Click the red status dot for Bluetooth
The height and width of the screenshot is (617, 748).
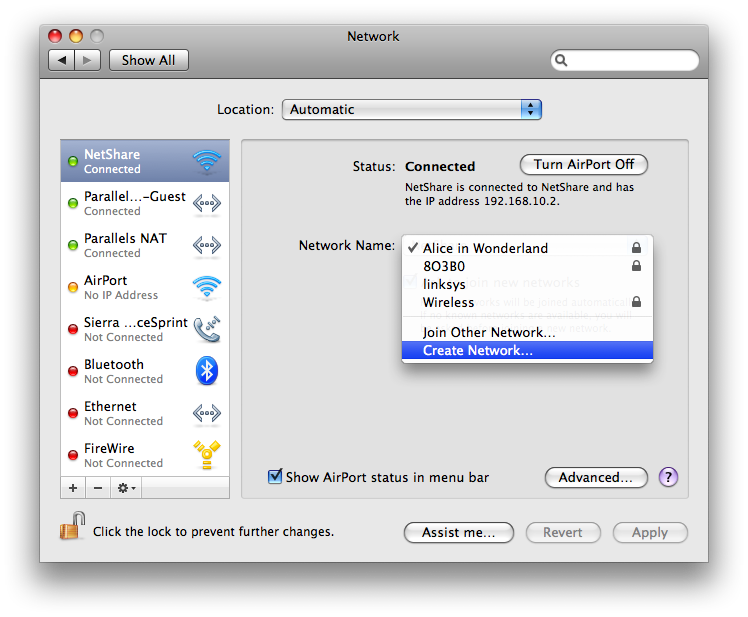pos(73,371)
